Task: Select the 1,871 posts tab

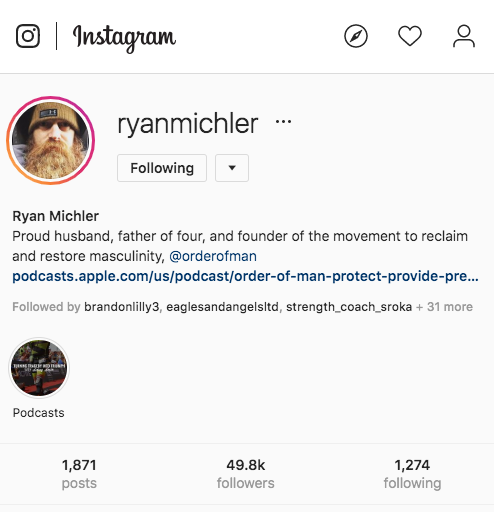Action: tap(79, 474)
